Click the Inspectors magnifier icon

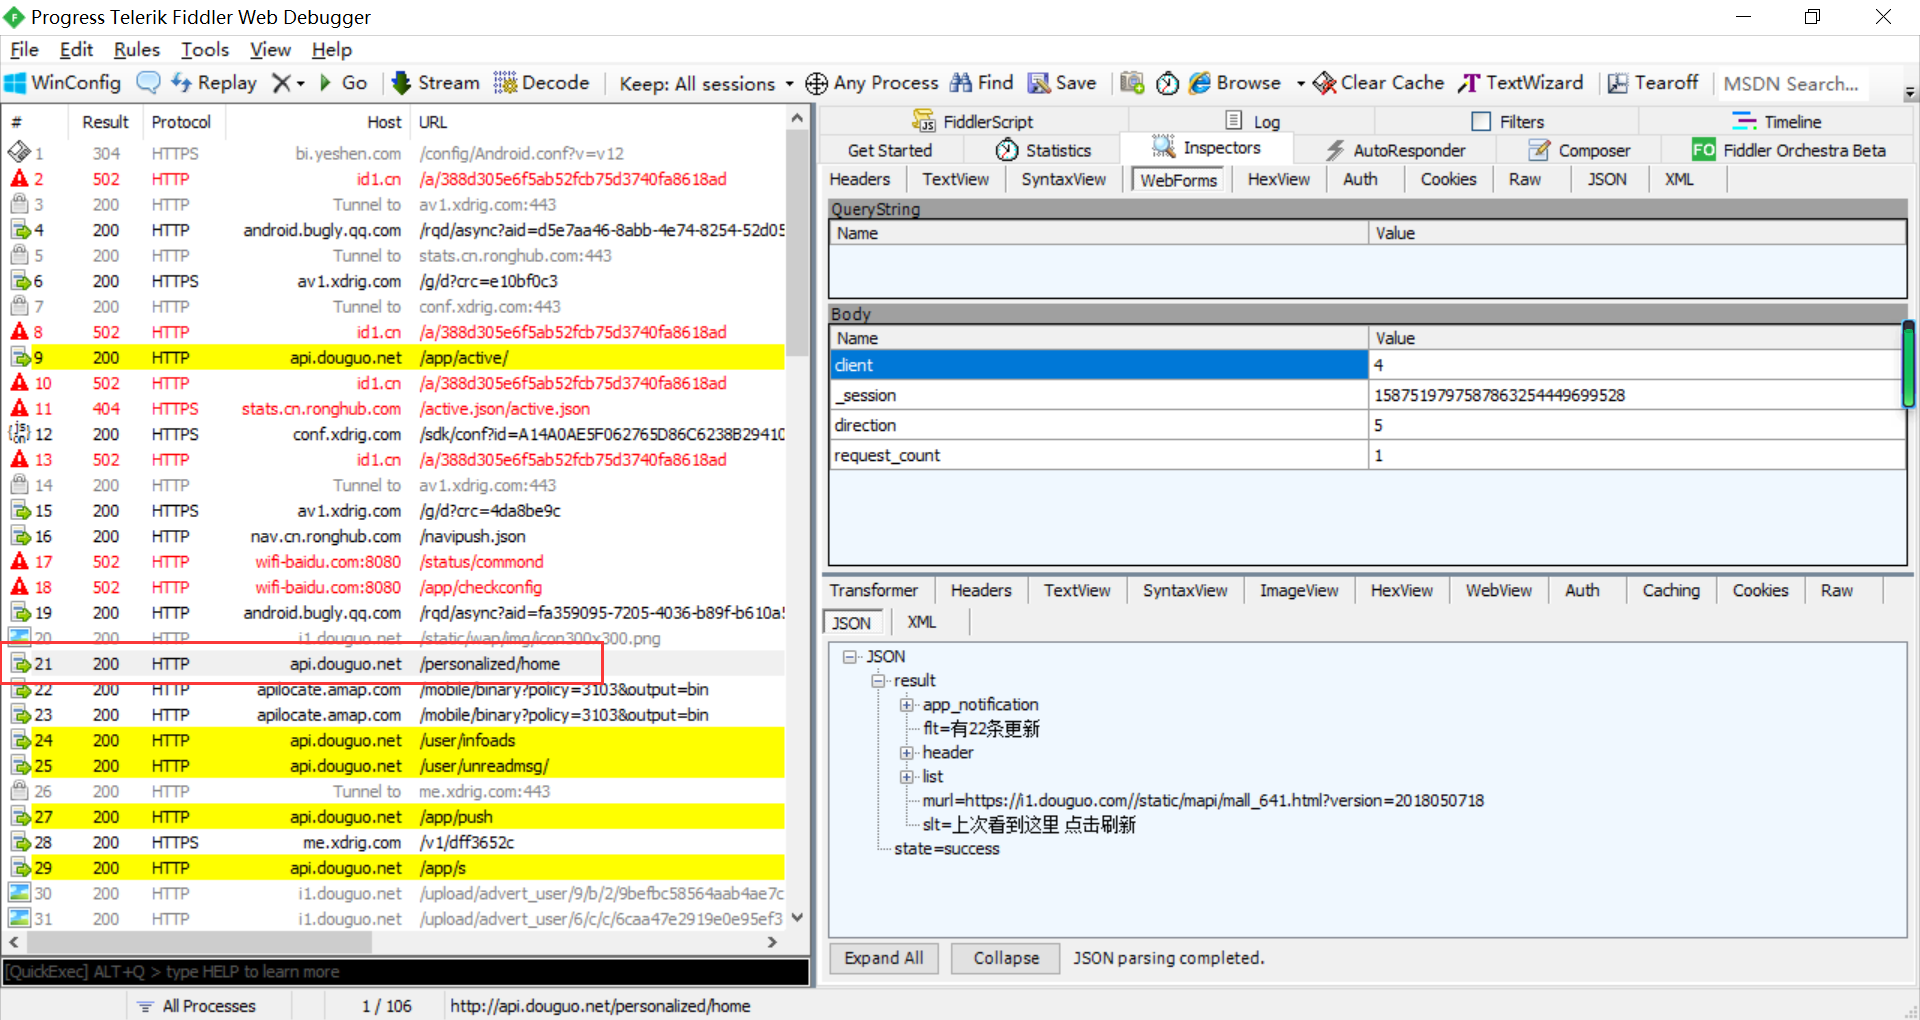1163,147
